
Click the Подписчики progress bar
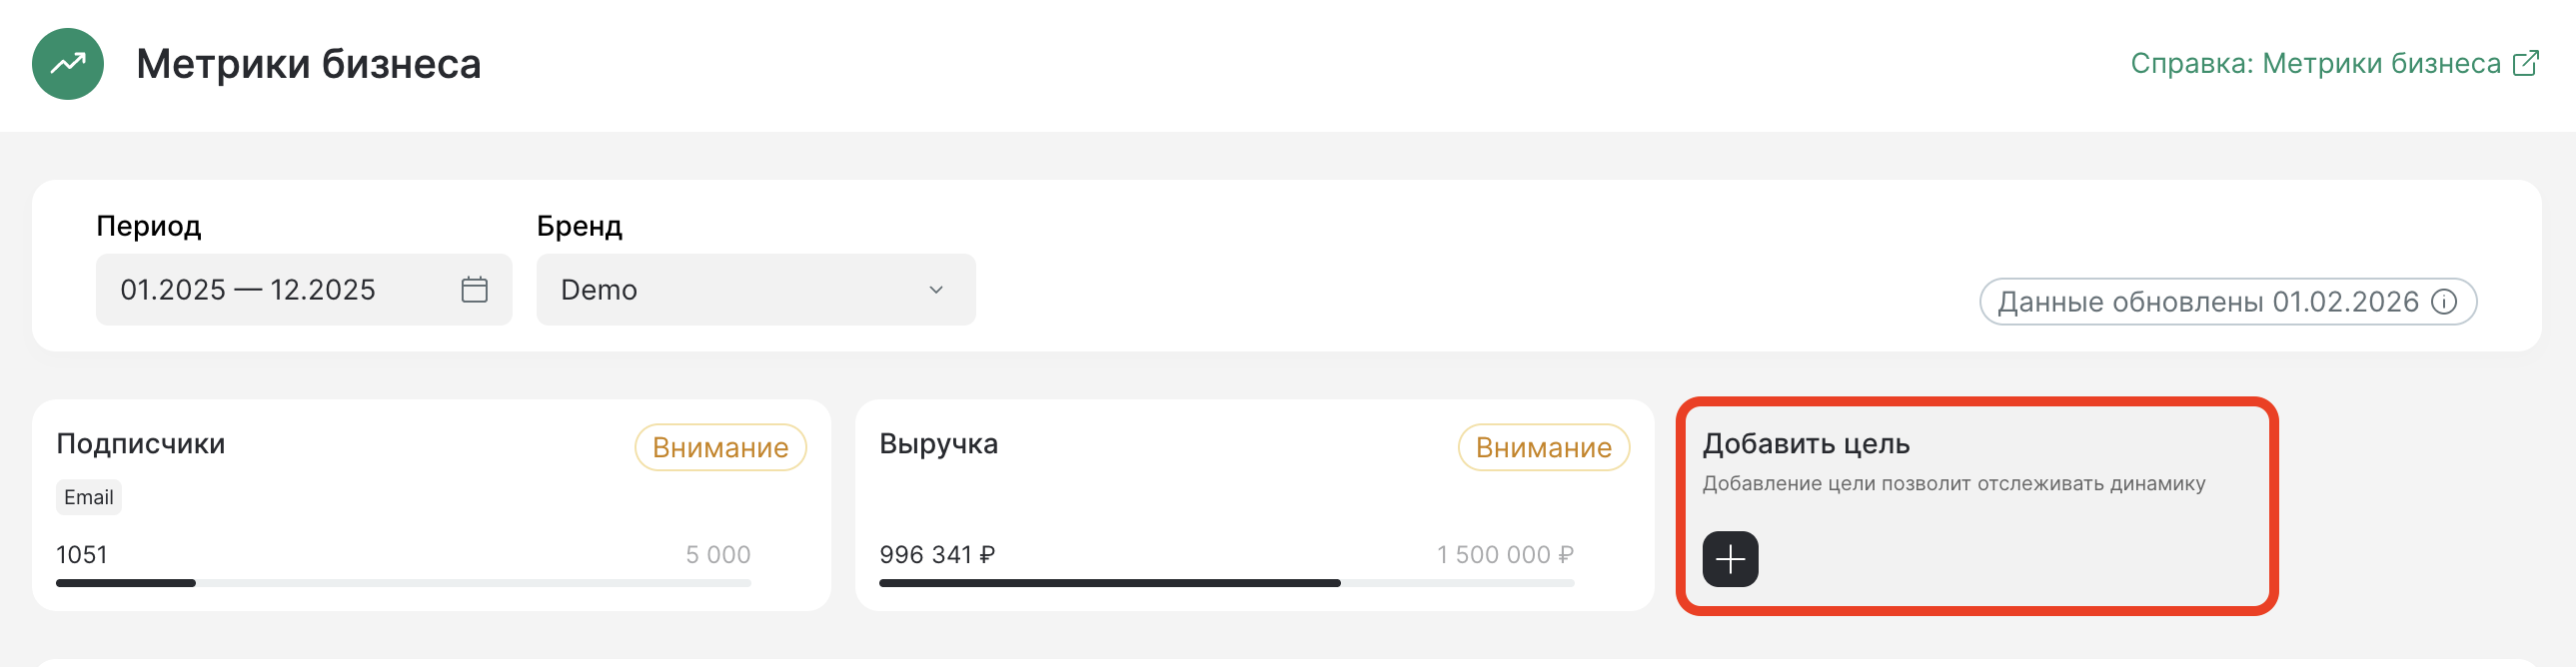(403, 583)
